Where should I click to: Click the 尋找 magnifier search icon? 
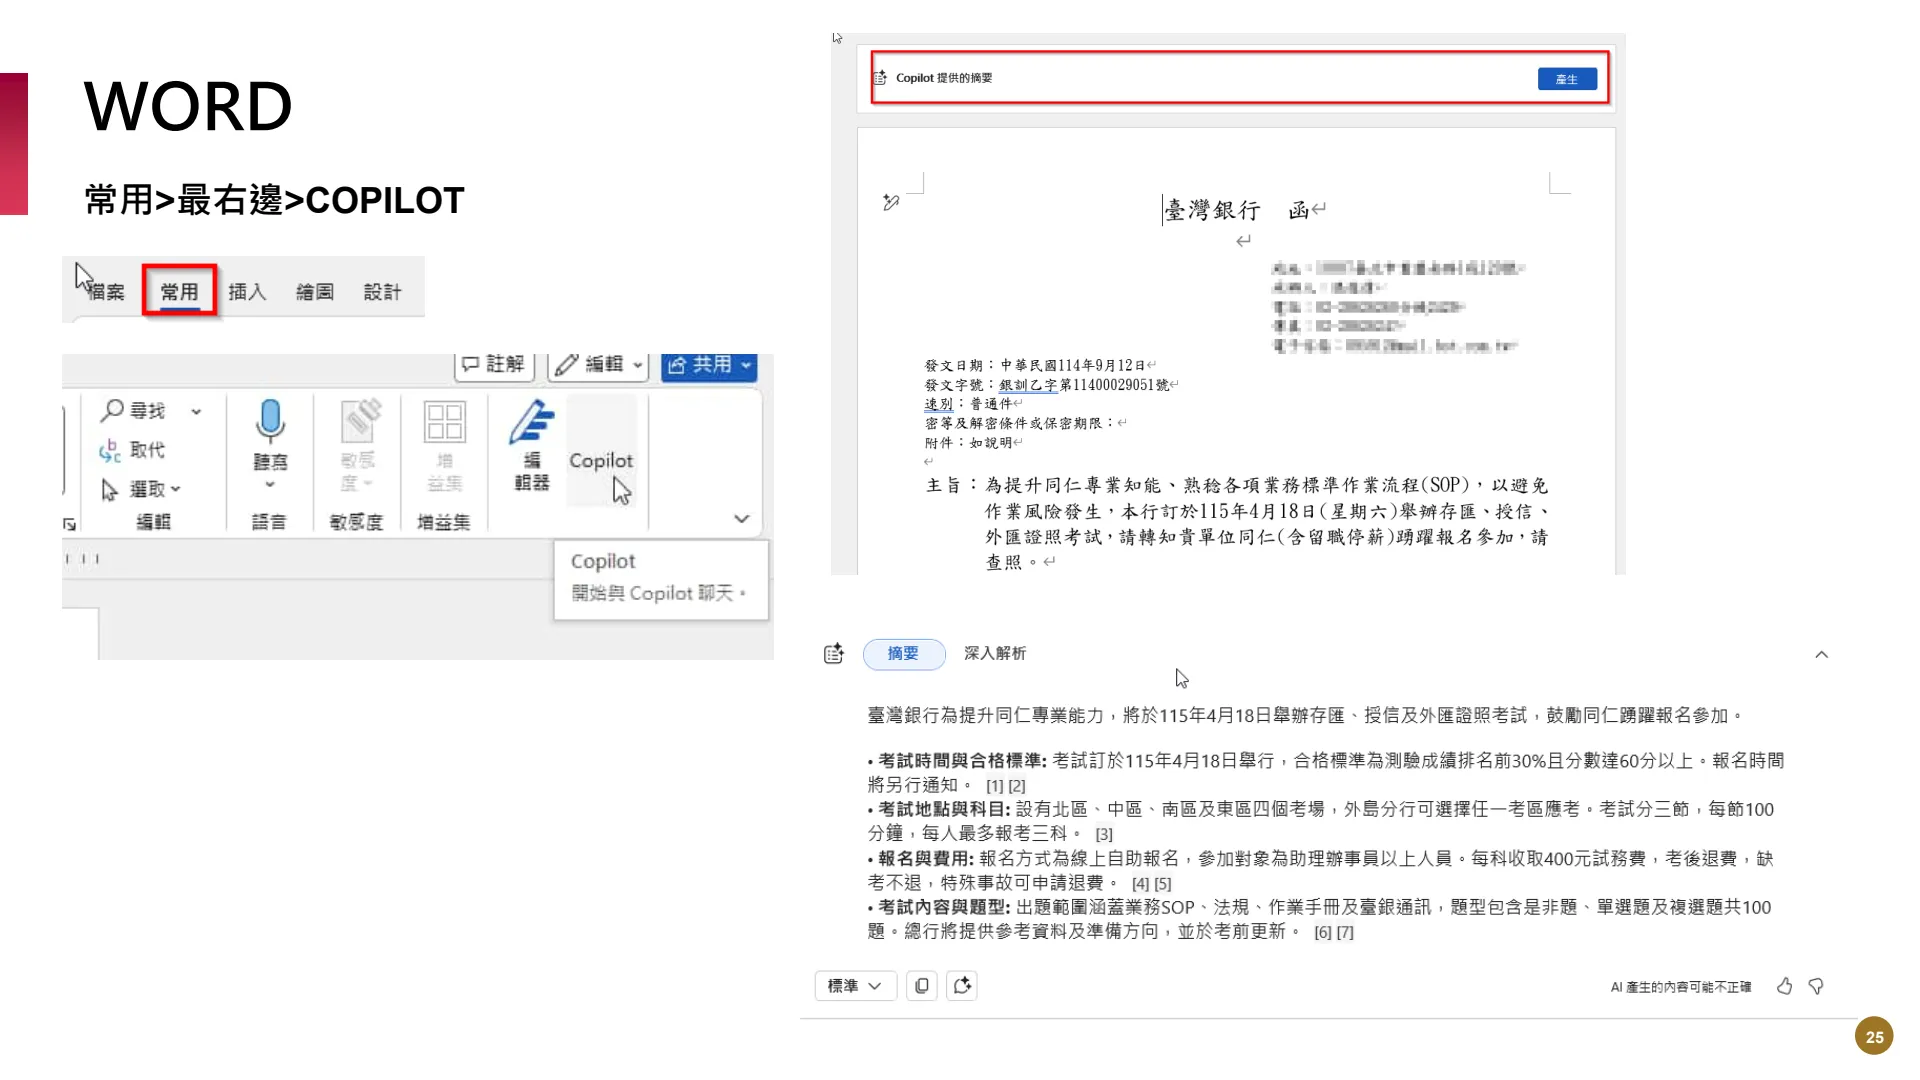[x=113, y=410]
